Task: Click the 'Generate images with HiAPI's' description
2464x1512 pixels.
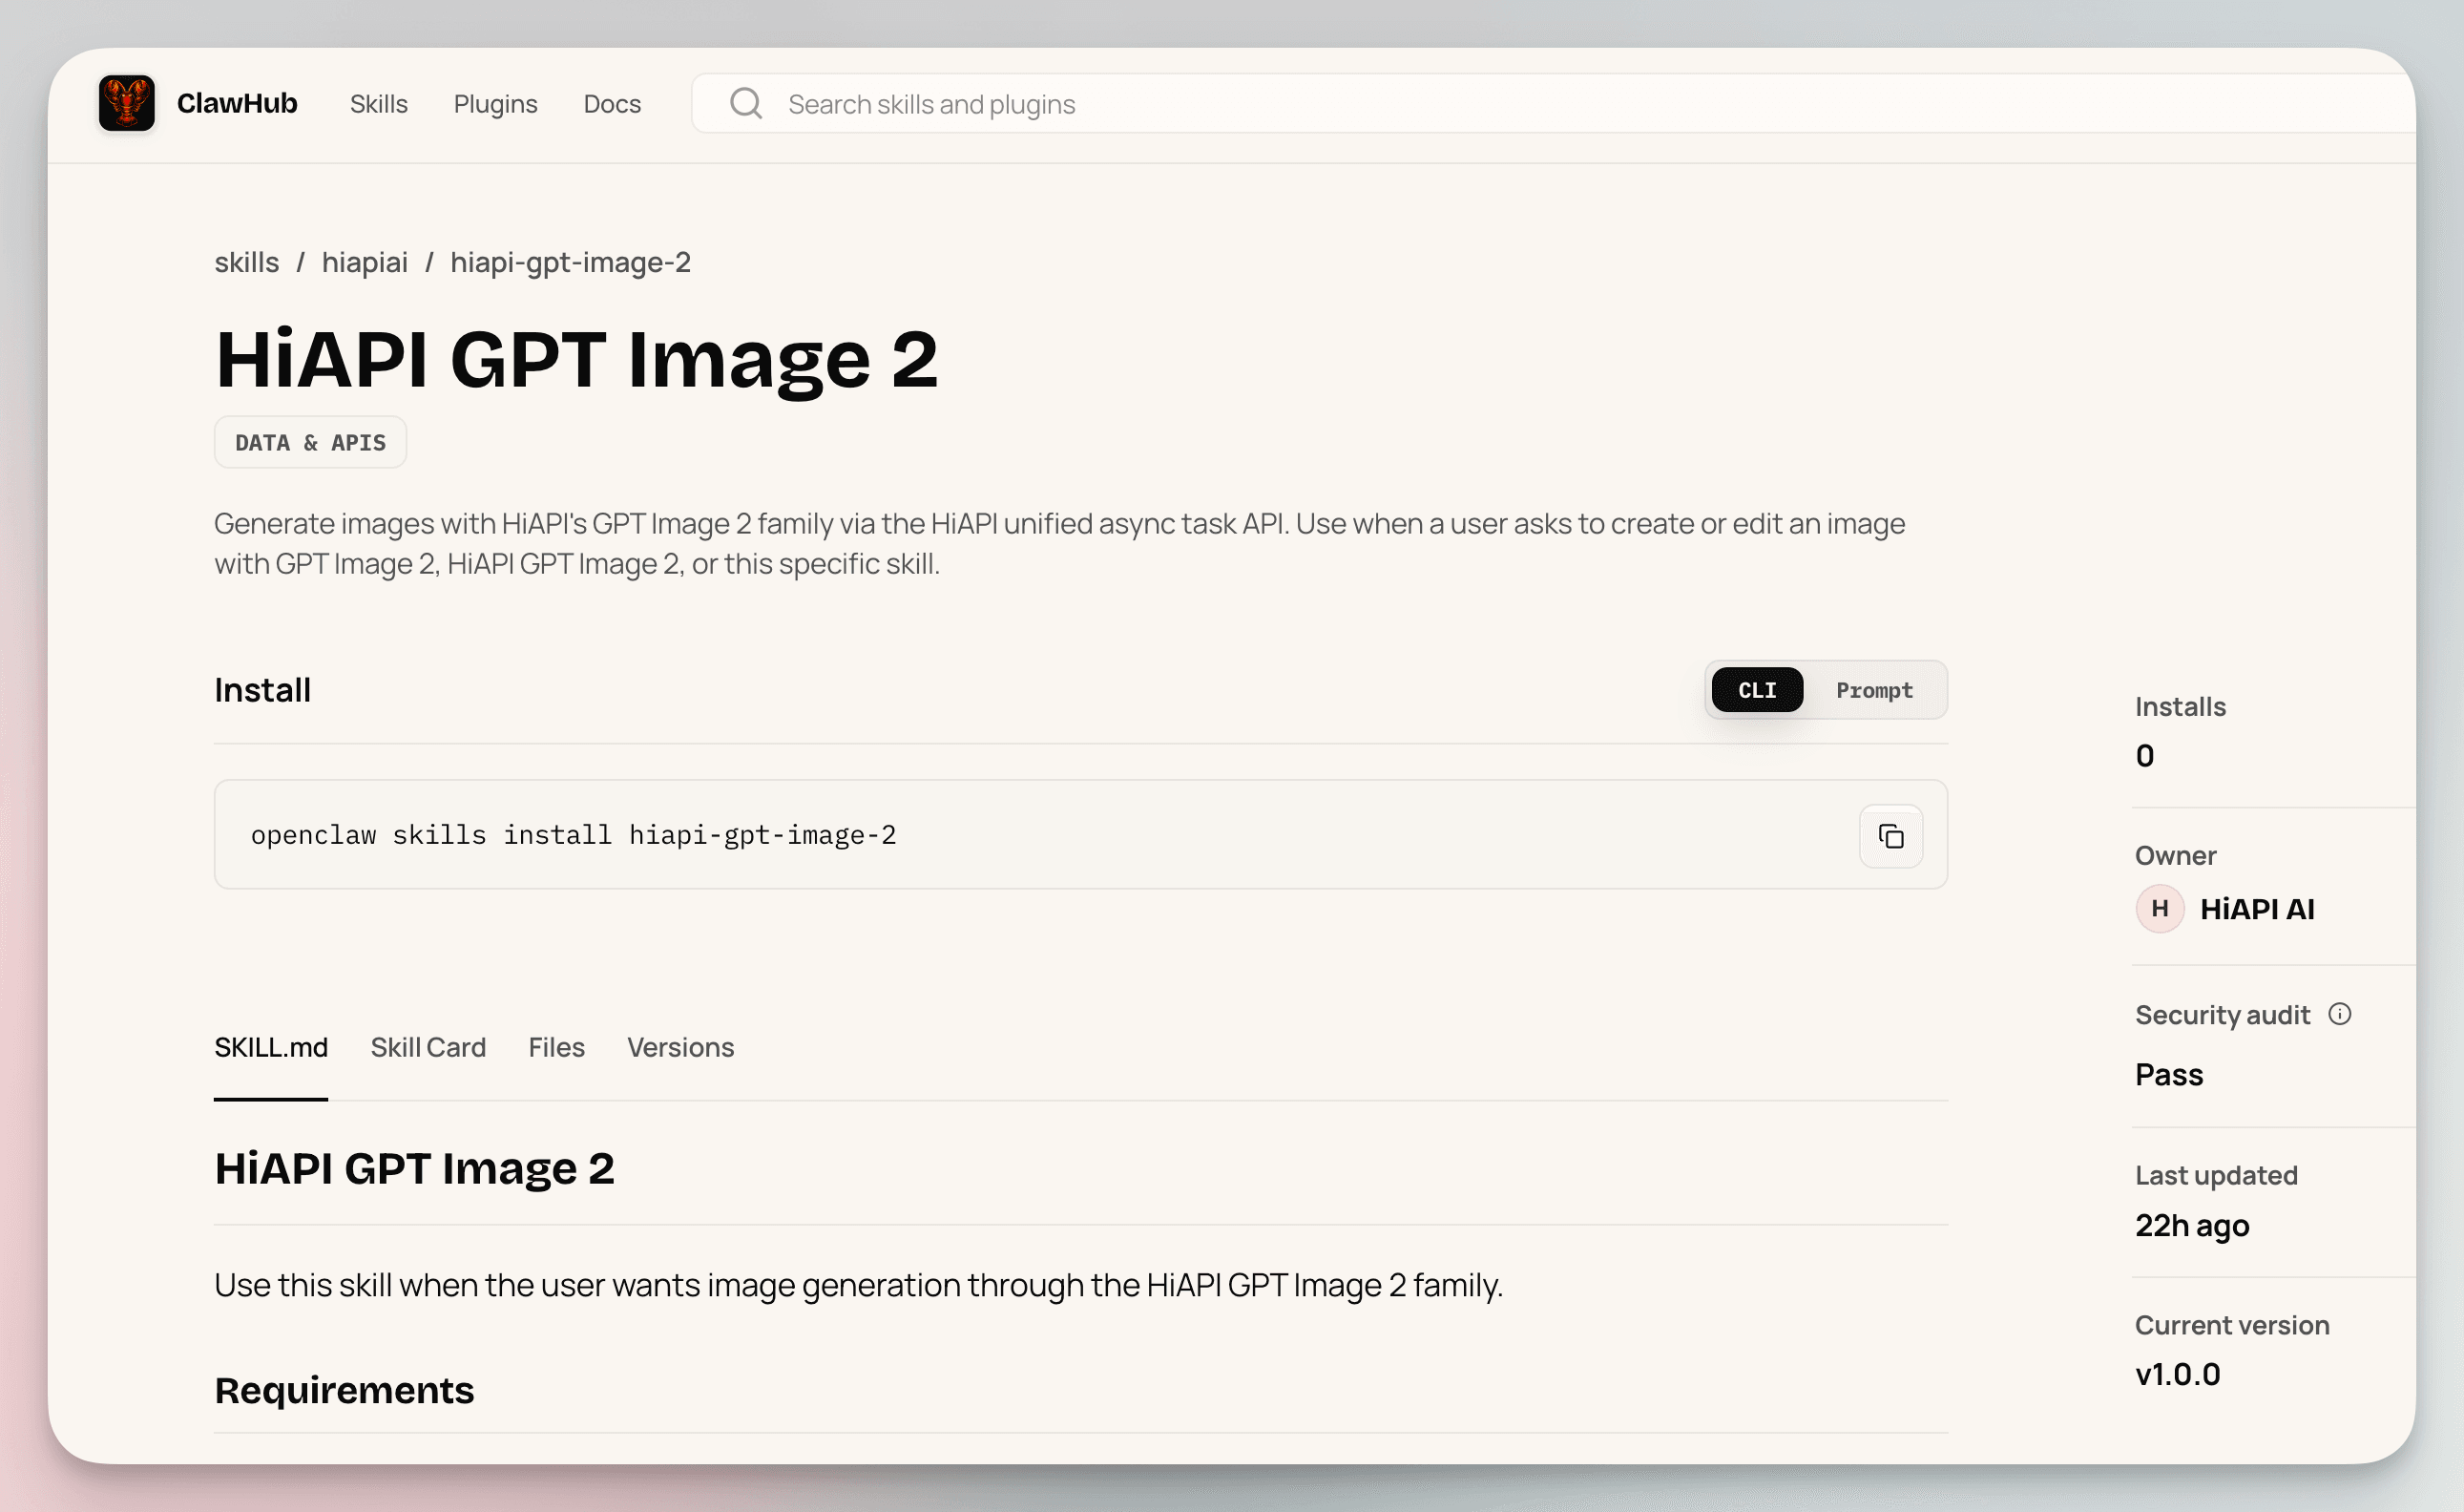Action: (x=1060, y=543)
